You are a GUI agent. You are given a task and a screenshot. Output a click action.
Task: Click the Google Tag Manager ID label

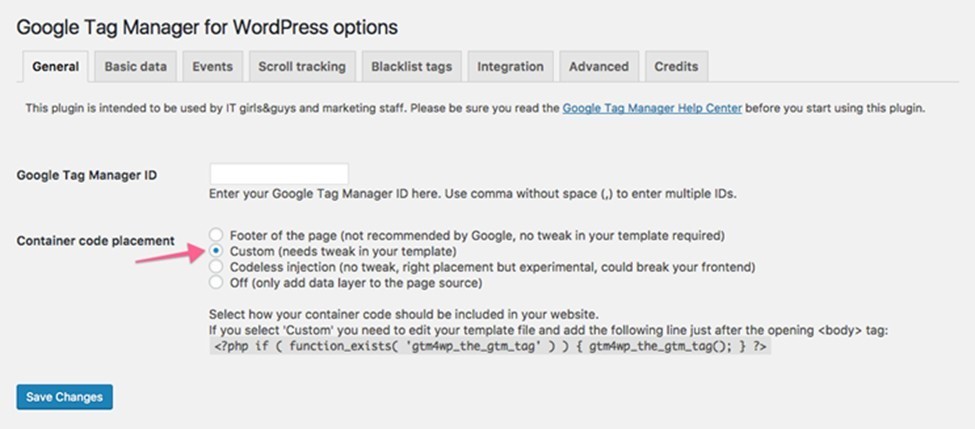click(87, 175)
